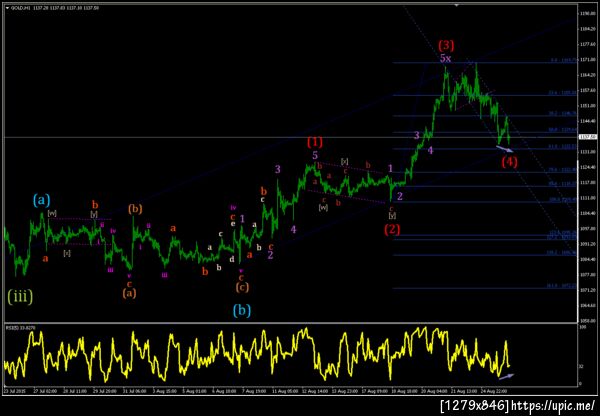Click the 31 Jul 06:00 time label

tap(134, 391)
